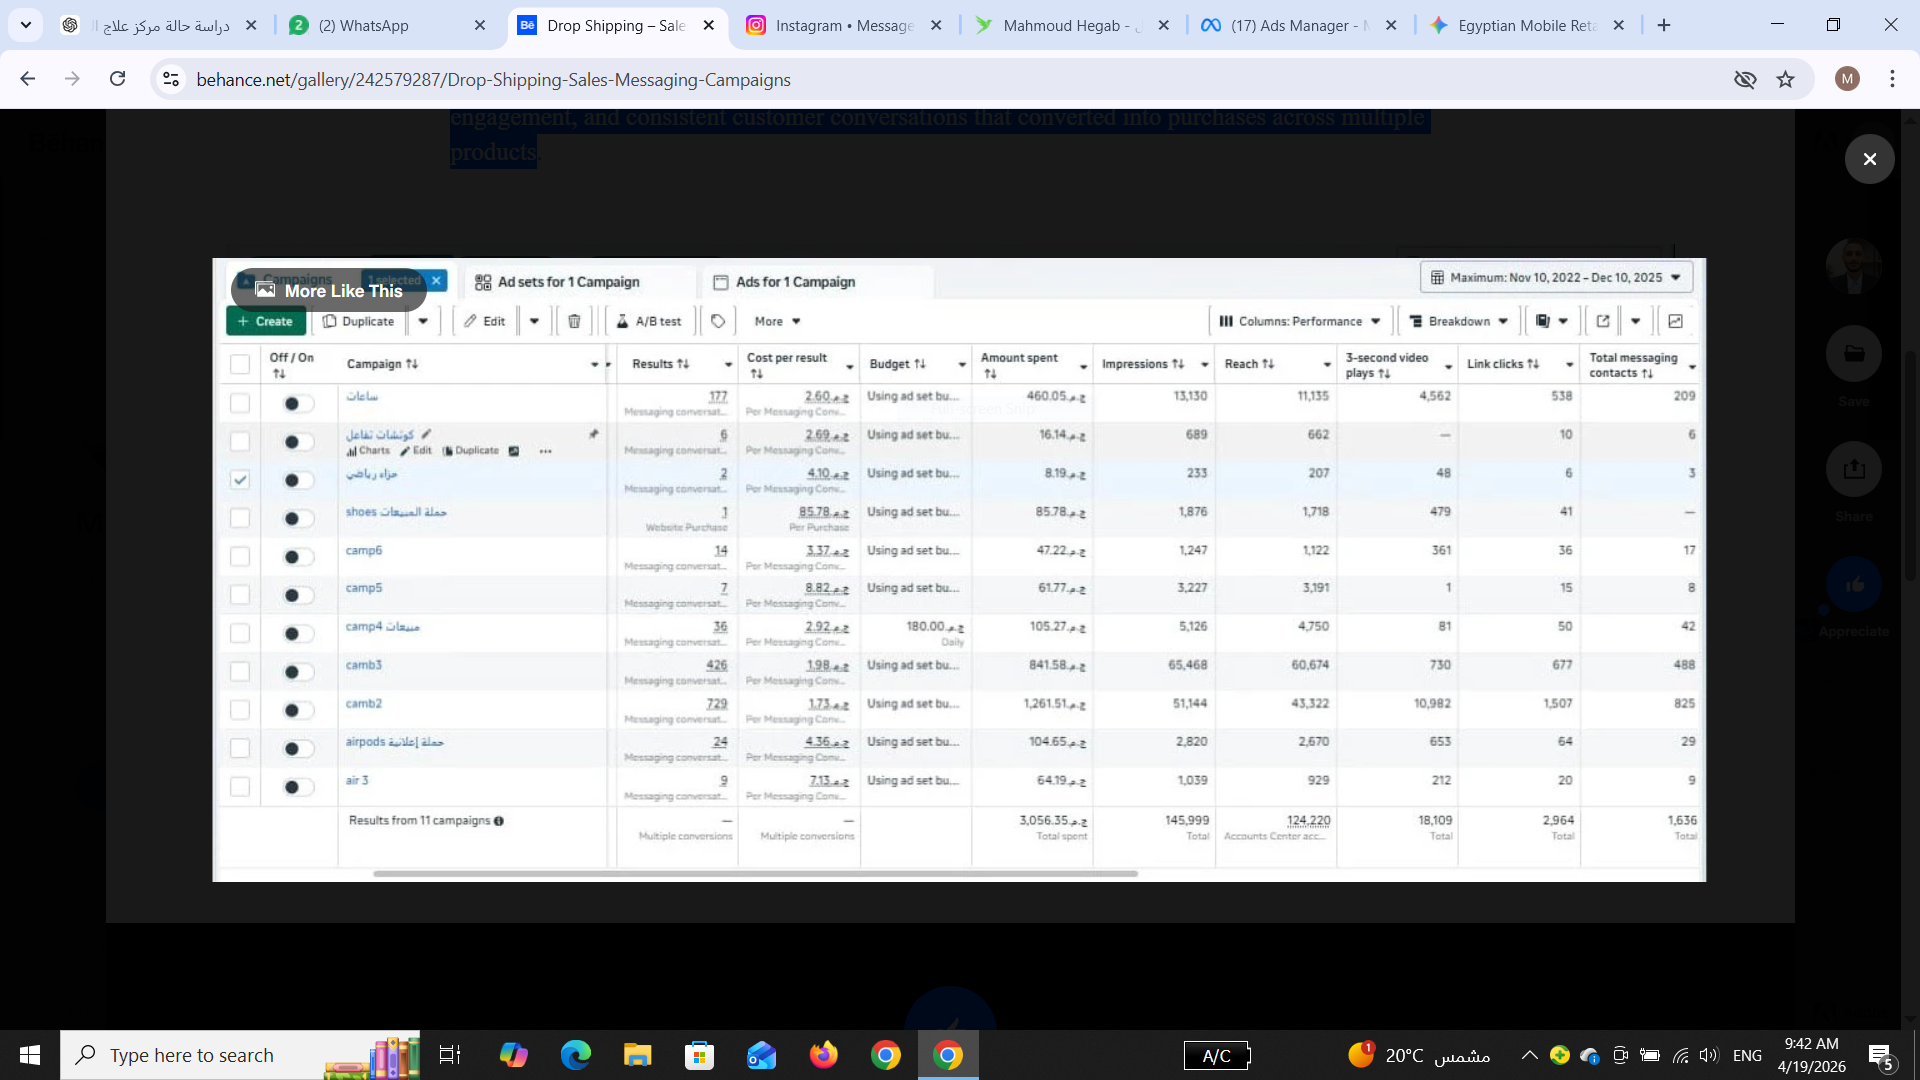Click the green Create button

click(266, 321)
